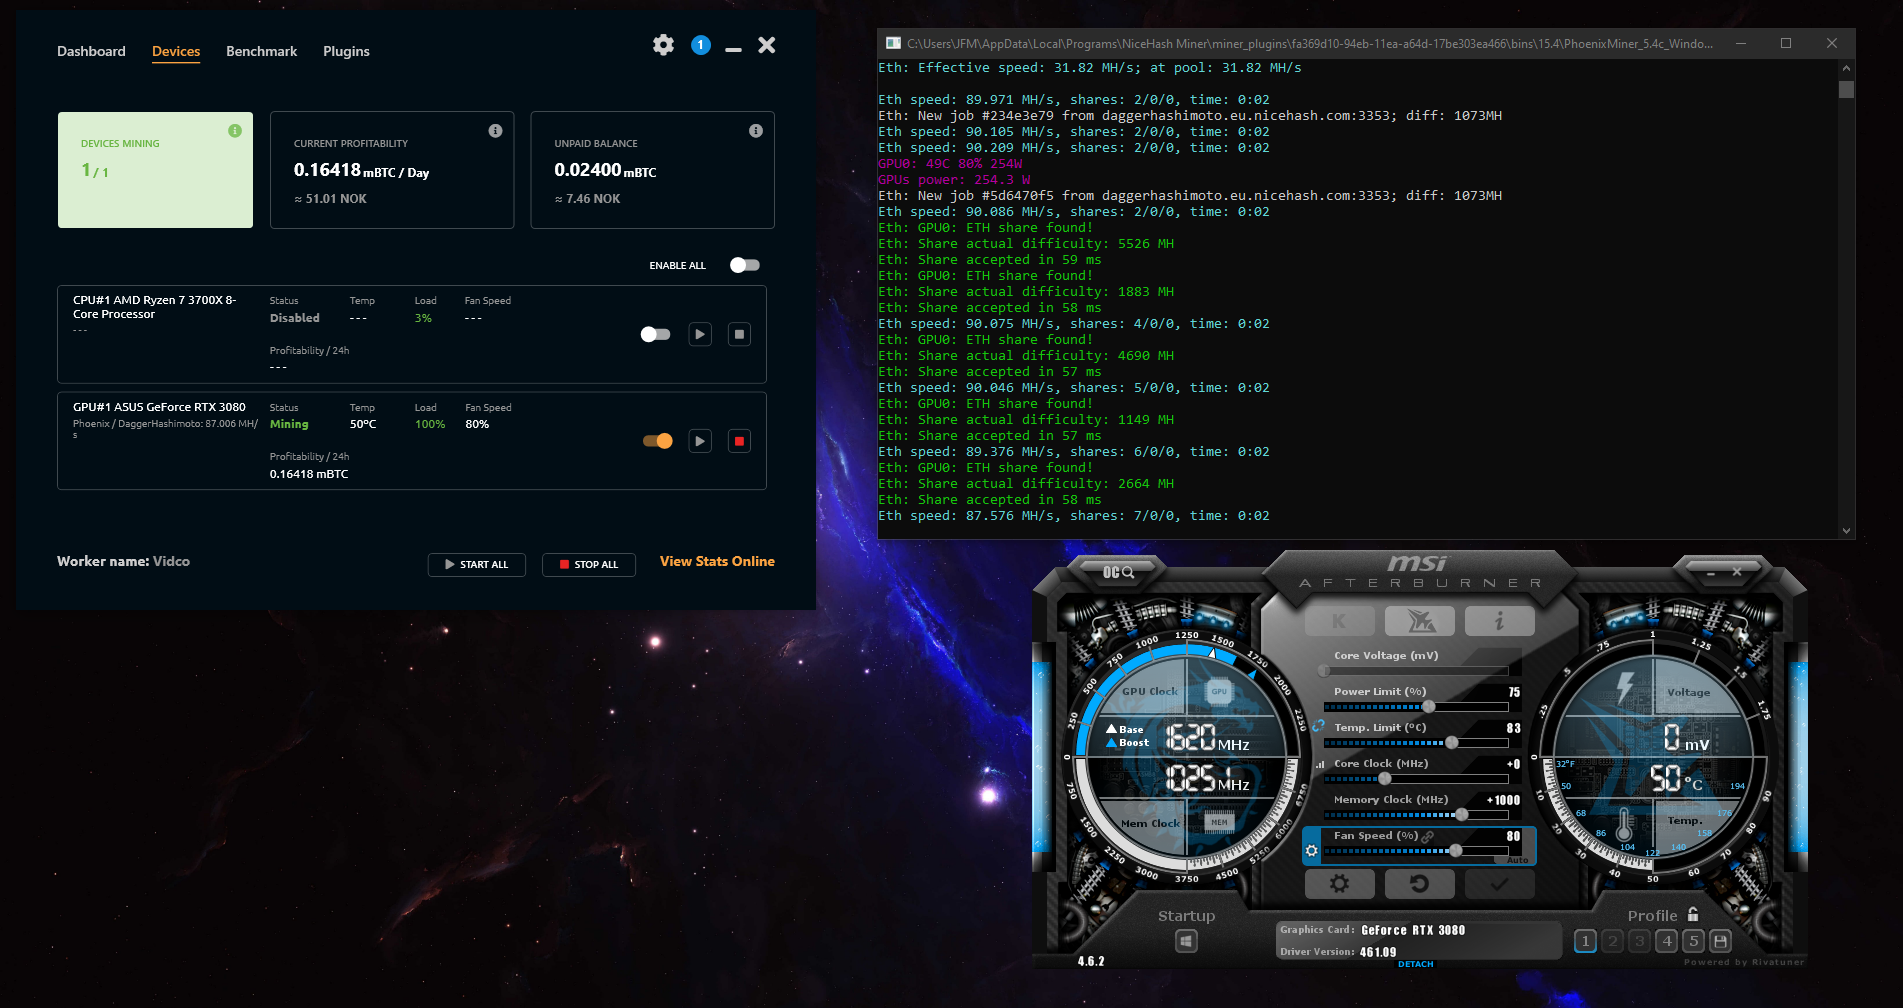
Task: Disable GPU#1 ASUS RTX 3080 toggle
Action: click(658, 441)
